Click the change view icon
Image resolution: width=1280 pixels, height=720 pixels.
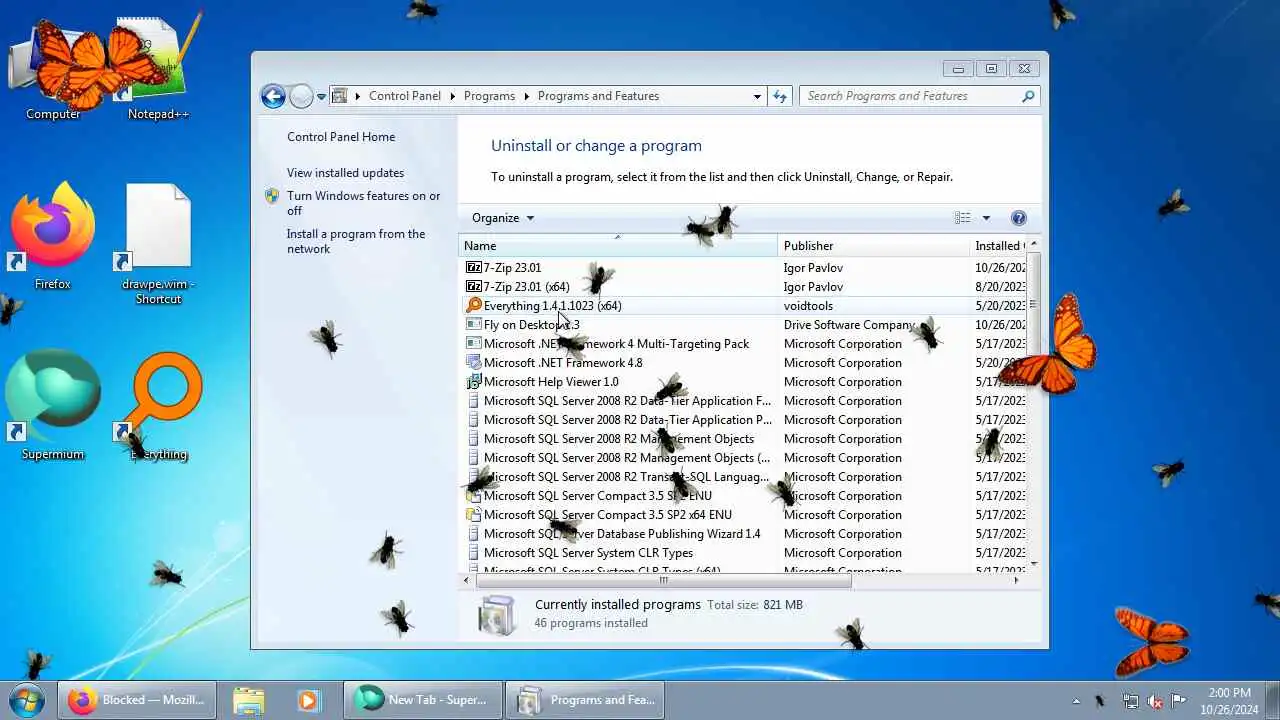[x=962, y=218]
